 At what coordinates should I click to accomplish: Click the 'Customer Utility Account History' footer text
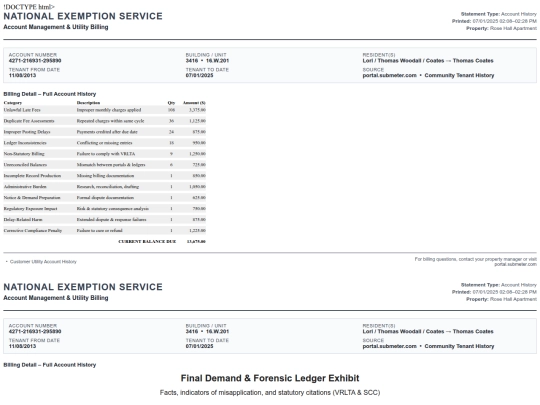click(43, 262)
